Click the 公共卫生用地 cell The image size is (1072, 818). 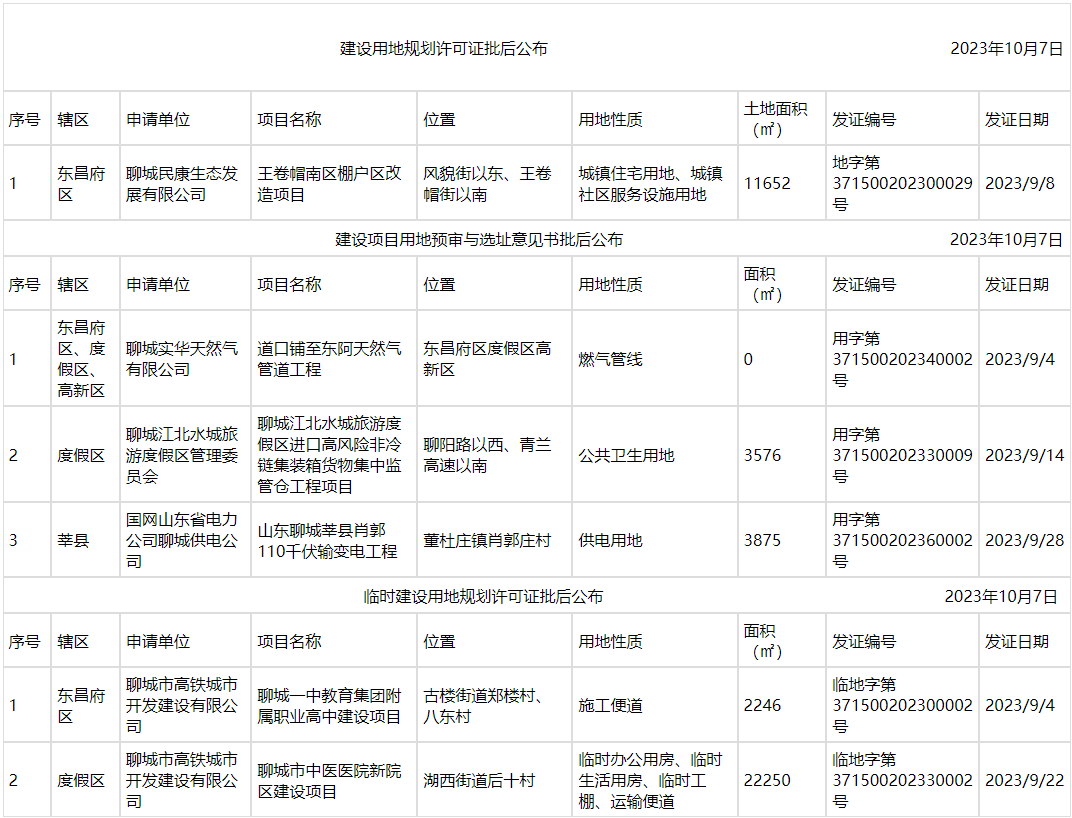tap(626, 456)
